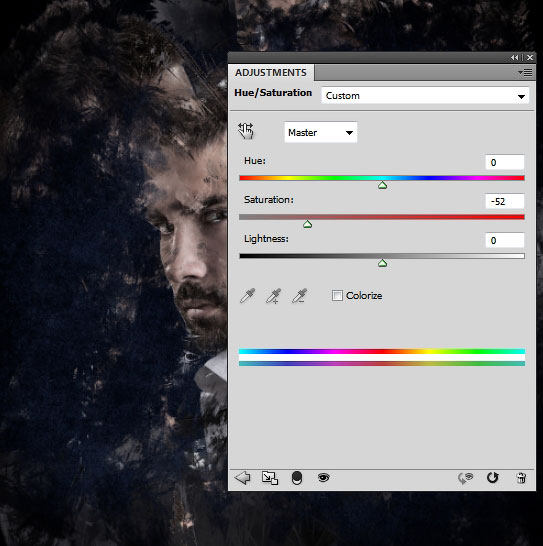Switch panel to expanded view icon
The height and width of the screenshot is (546, 543).
(270, 478)
